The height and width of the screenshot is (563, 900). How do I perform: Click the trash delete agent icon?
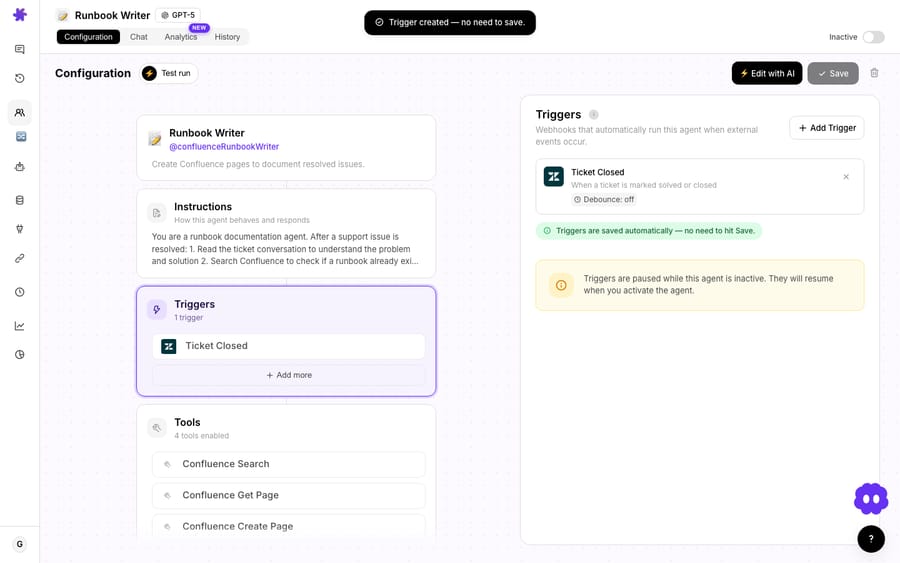click(x=874, y=73)
